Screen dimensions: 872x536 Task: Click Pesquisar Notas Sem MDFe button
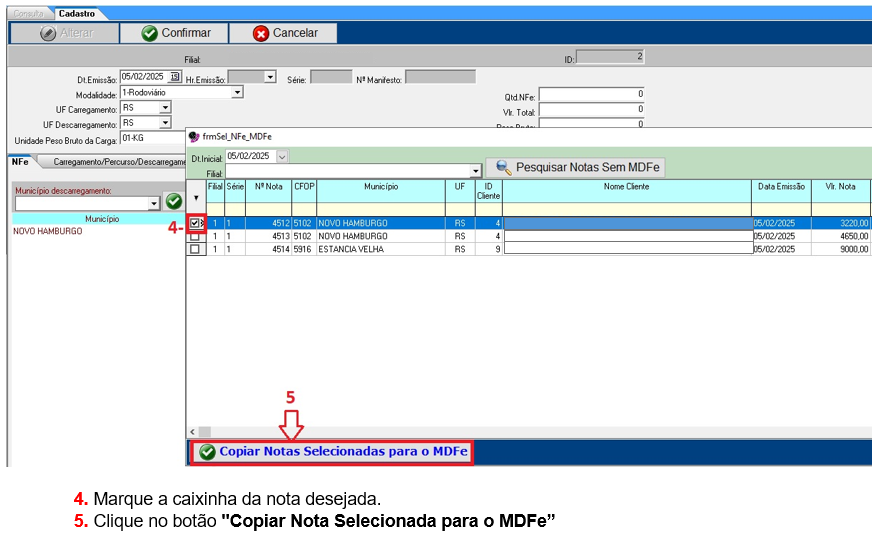click(x=575, y=167)
